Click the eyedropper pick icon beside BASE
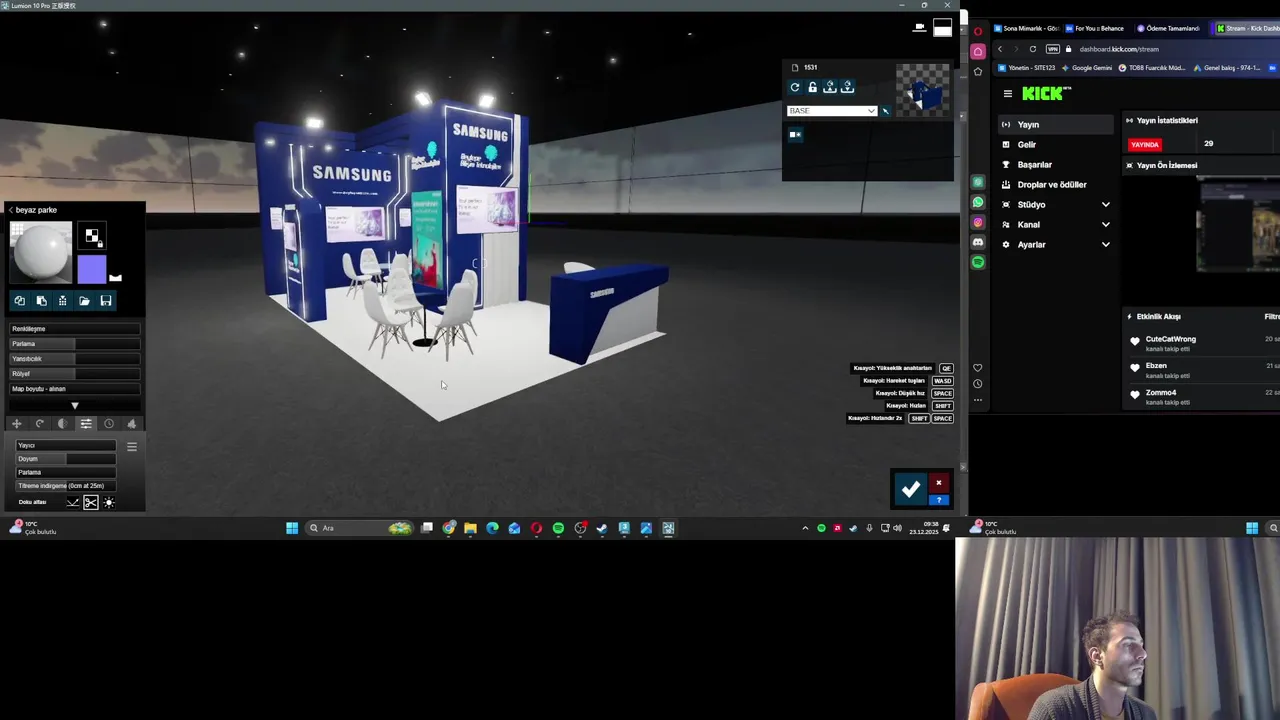Image resolution: width=1280 pixels, height=720 pixels. [885, 111]
